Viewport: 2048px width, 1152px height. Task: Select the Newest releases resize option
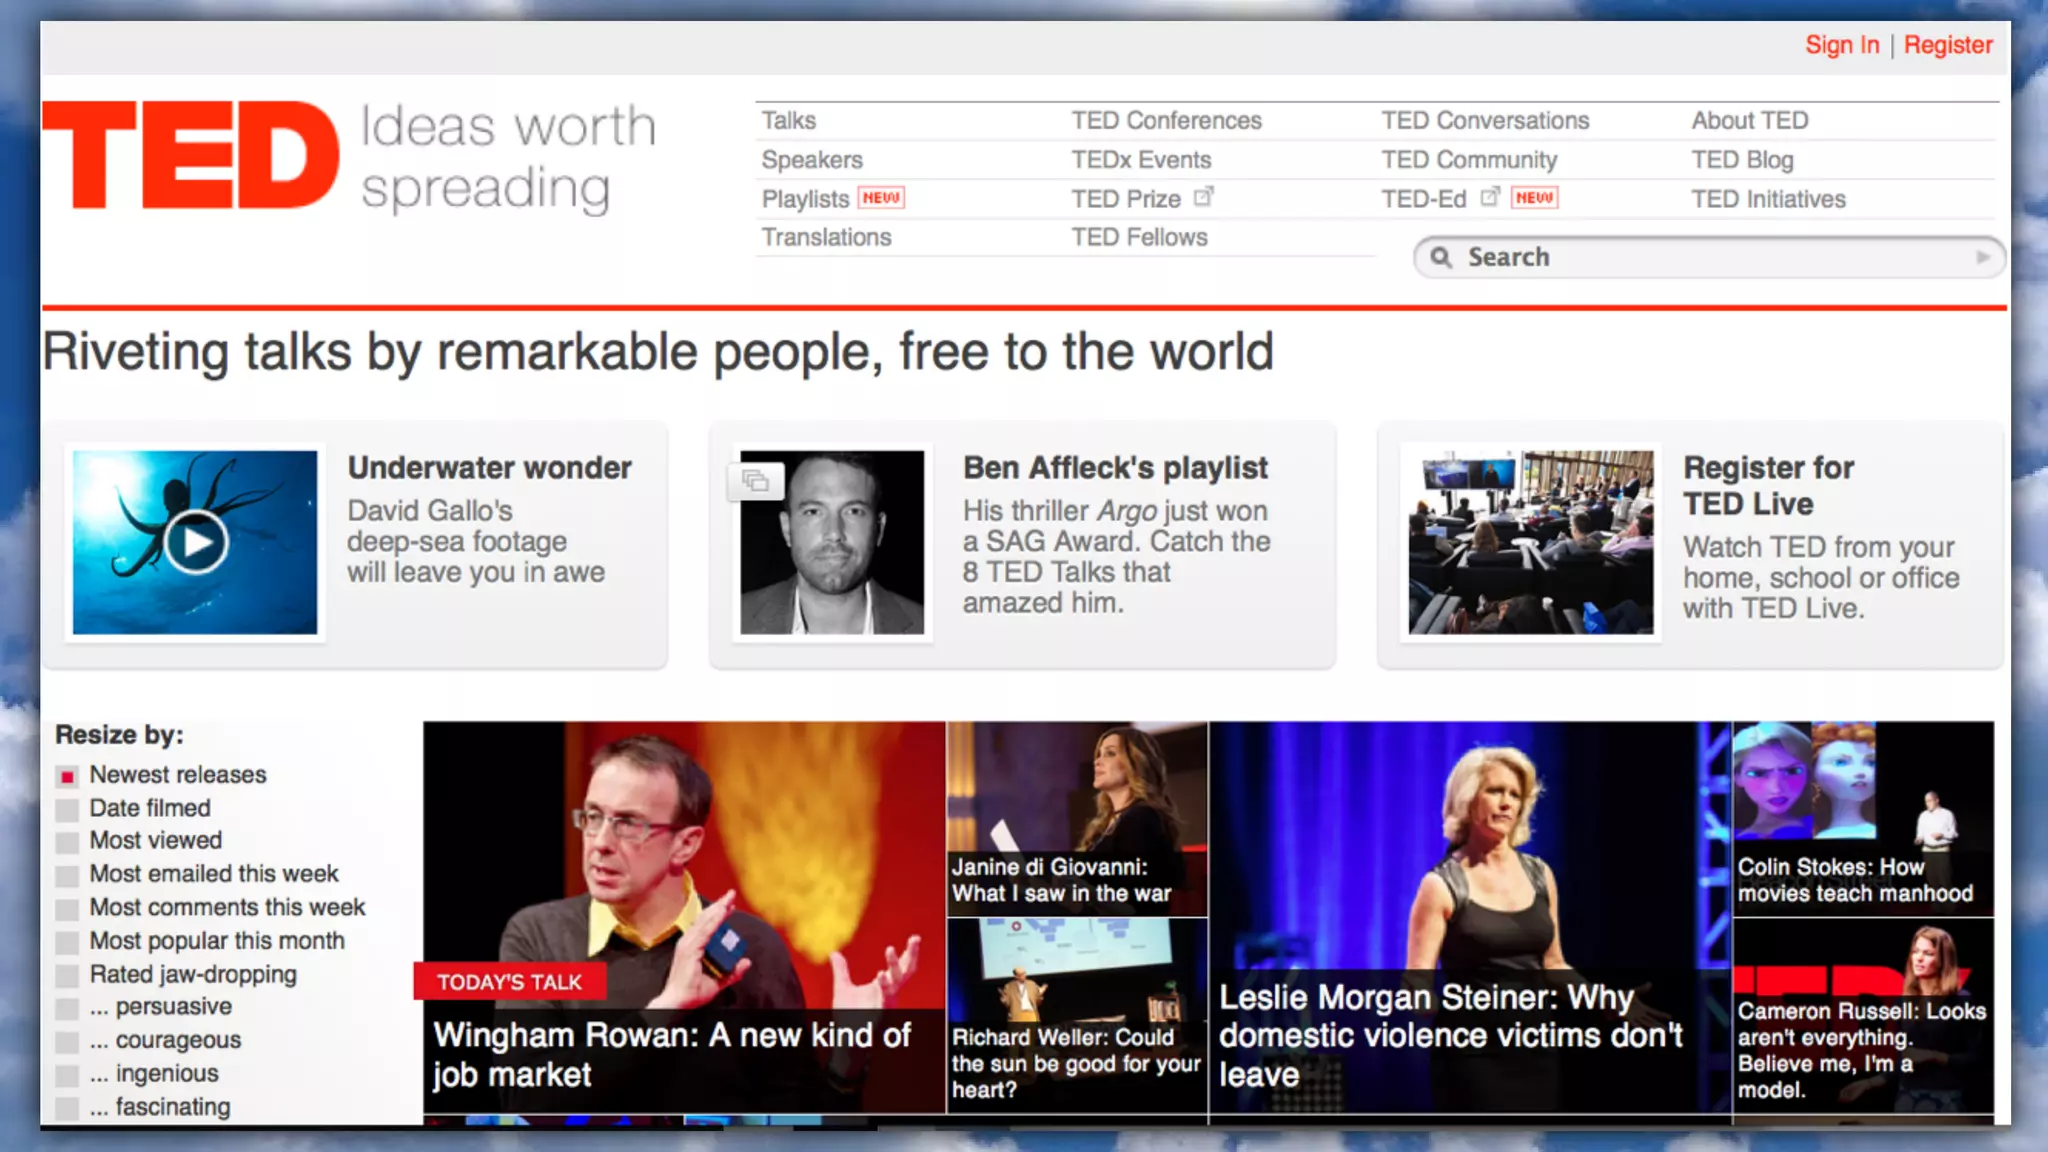click(67, 776)
